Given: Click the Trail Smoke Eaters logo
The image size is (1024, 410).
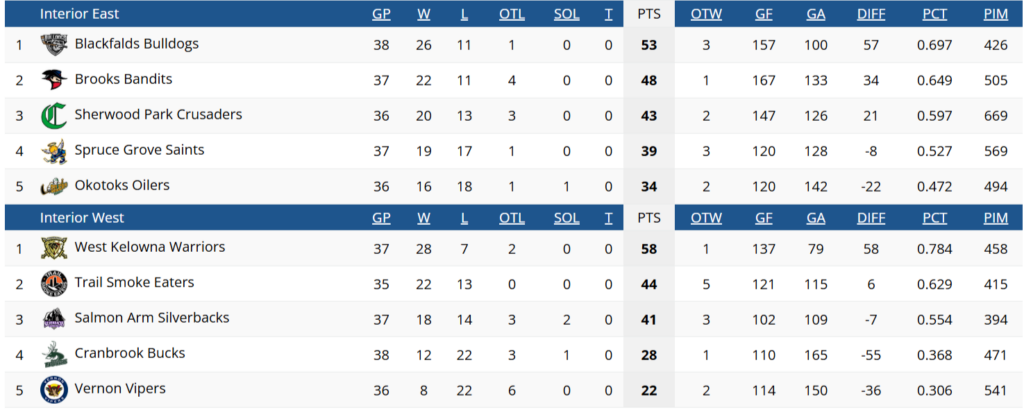Looking at the screenshot, I should (x=54, y=284).
